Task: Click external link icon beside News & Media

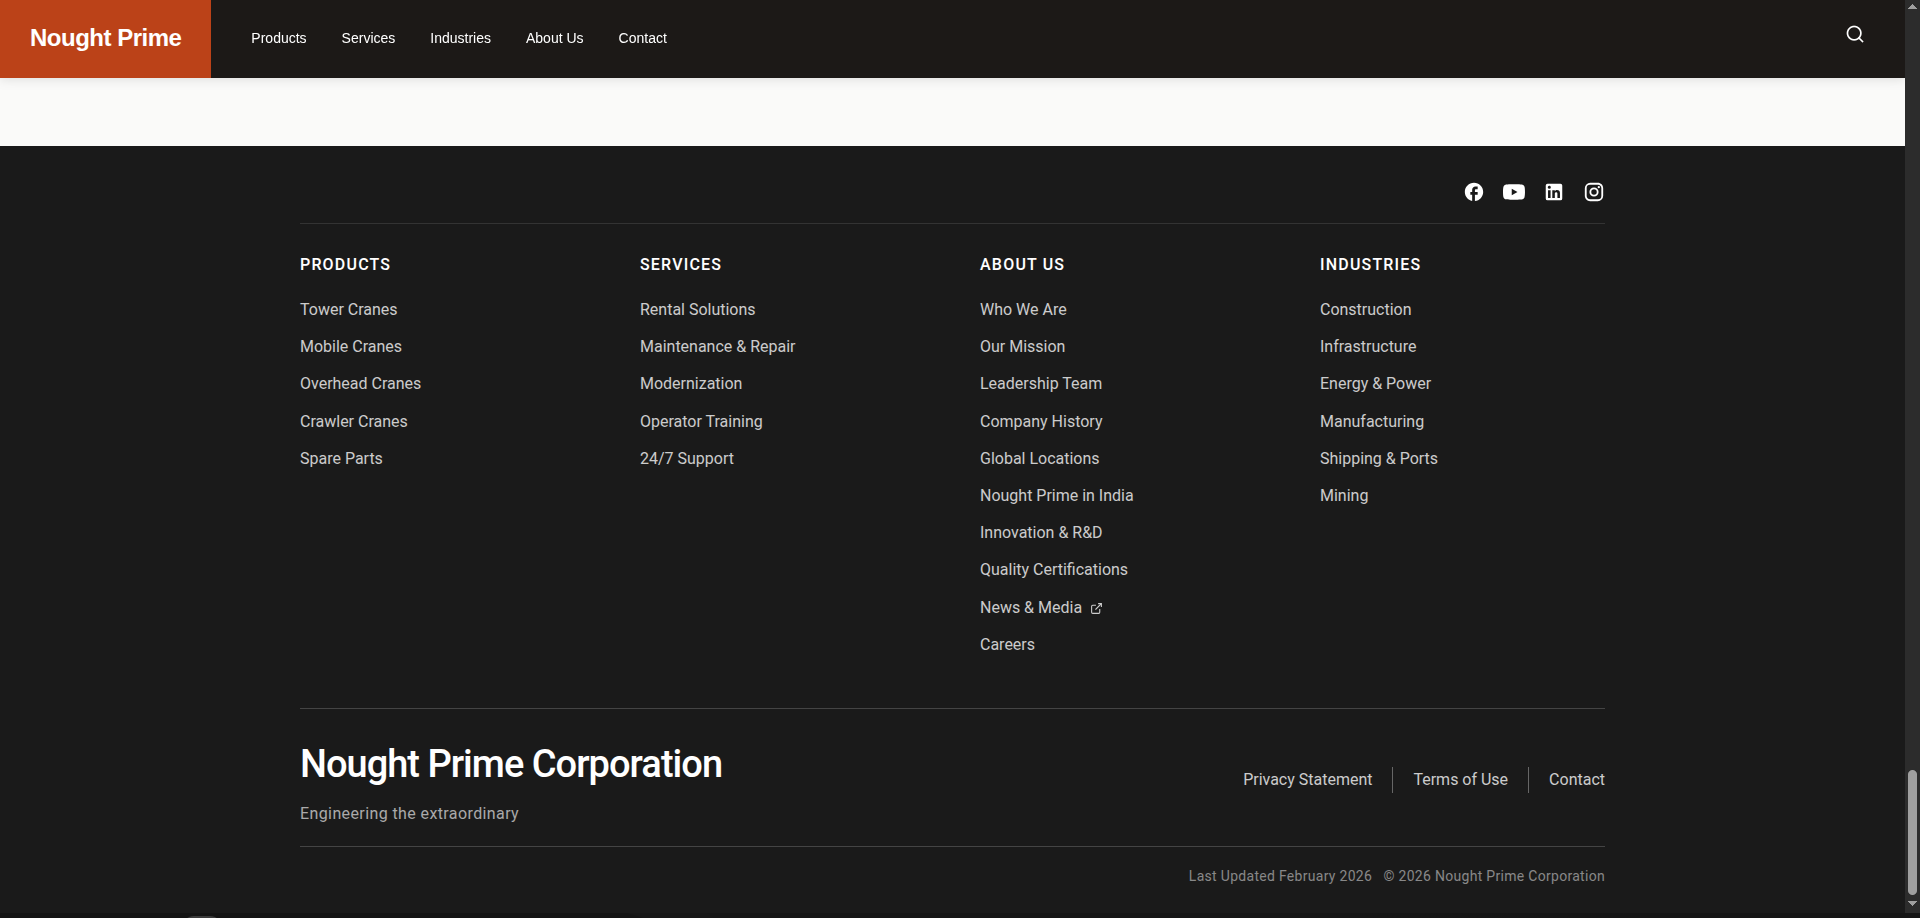Action: pyautogui.click(x=1096, y=608)
